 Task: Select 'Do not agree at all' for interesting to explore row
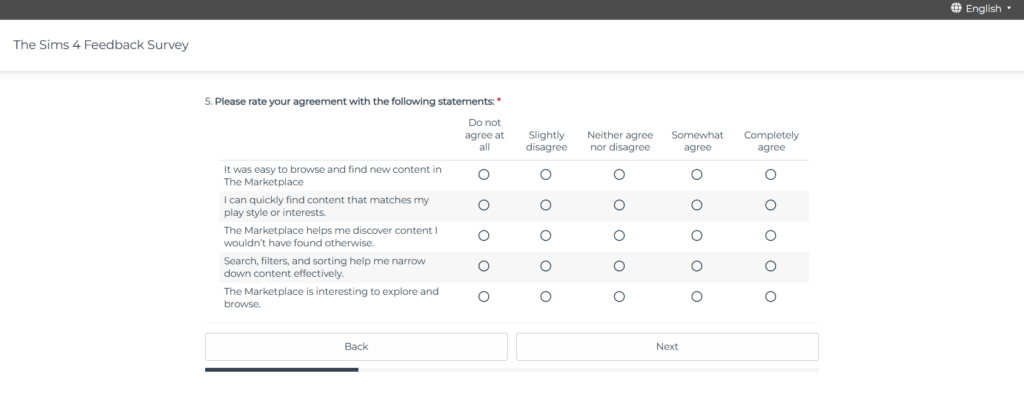(x=484, y=296)
